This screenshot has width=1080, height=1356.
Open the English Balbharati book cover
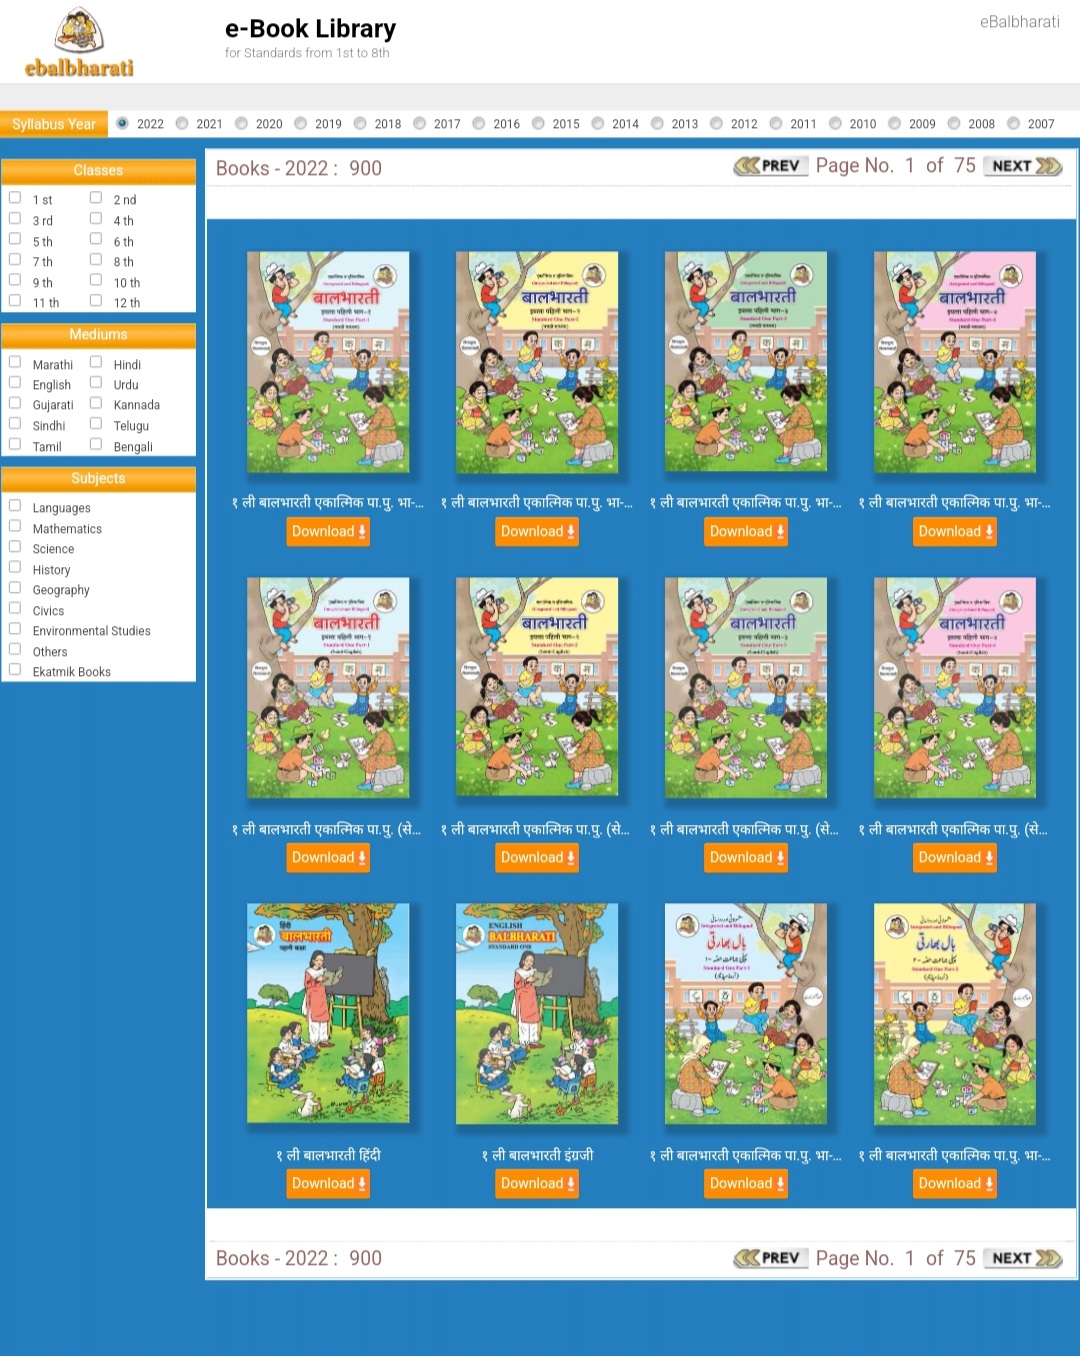[x=537, y=1014]
